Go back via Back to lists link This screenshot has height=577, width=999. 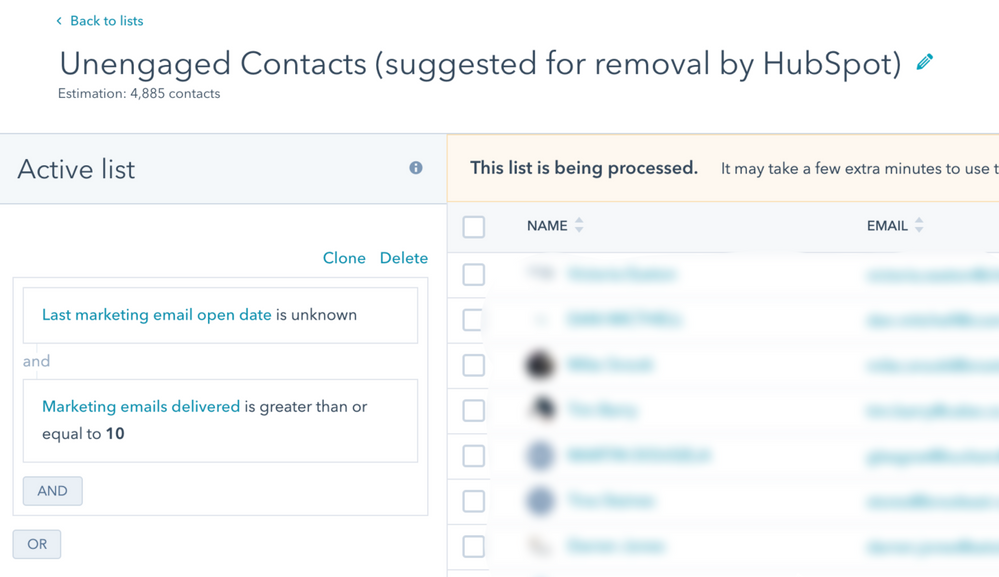coord(106,21)
